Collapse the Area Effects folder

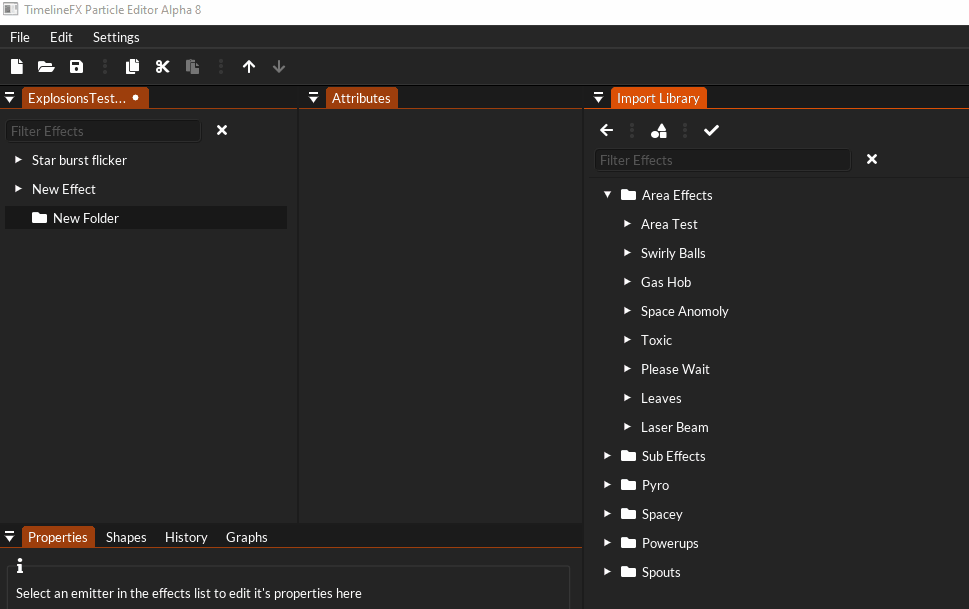click(607, 195)
